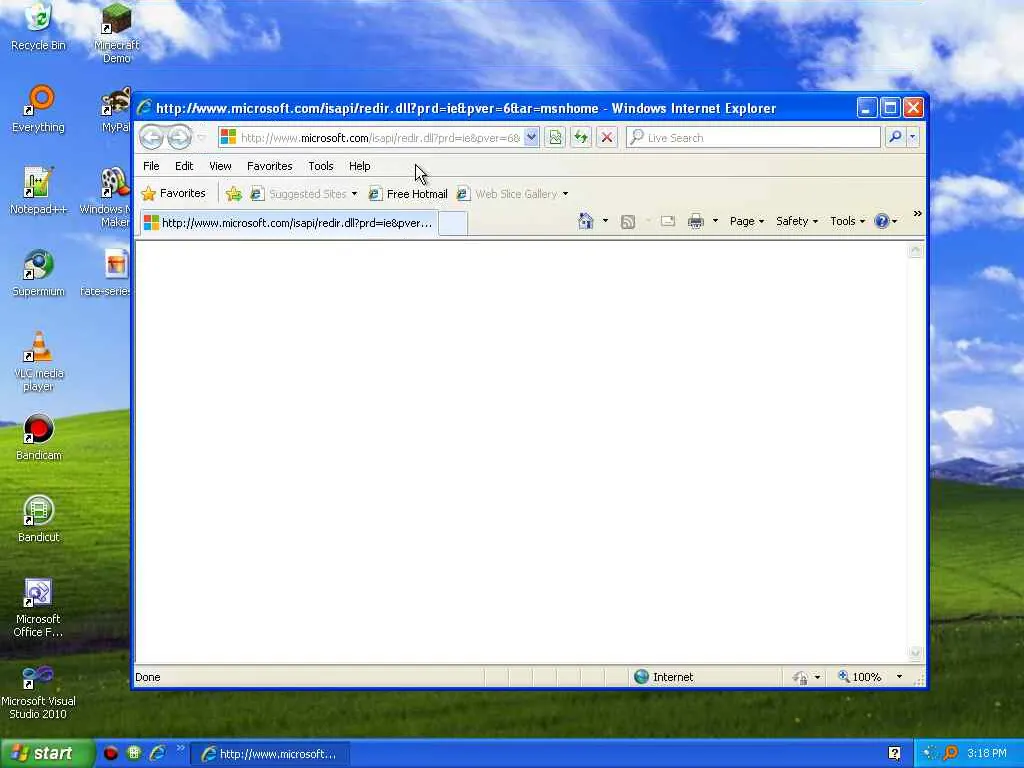Select the Everything desktop icon
This screenshot has width=1024, height=768.
tap(39, 109)
